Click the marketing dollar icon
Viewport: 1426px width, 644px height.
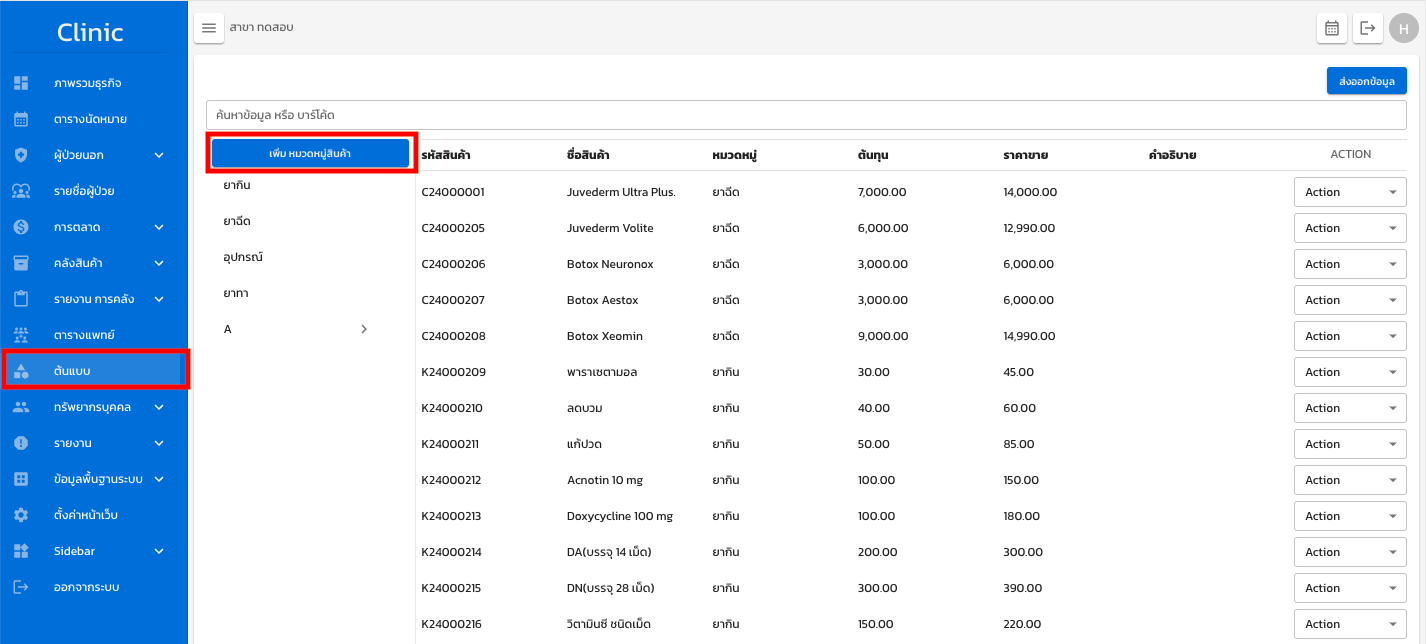pyautogui.click(x=21, y=227)
